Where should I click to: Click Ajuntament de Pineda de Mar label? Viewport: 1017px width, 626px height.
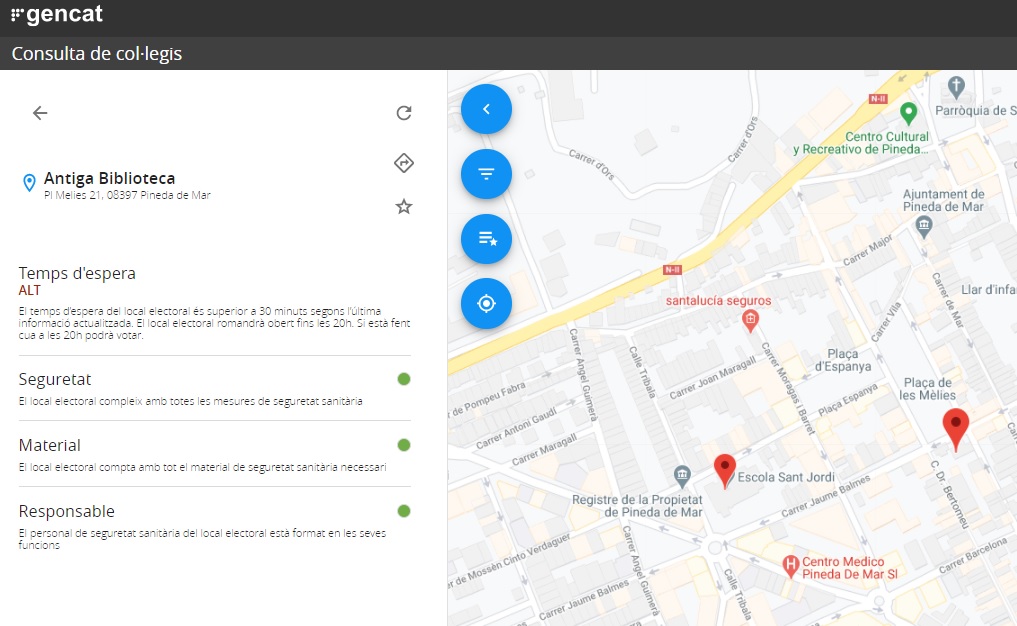944,200
